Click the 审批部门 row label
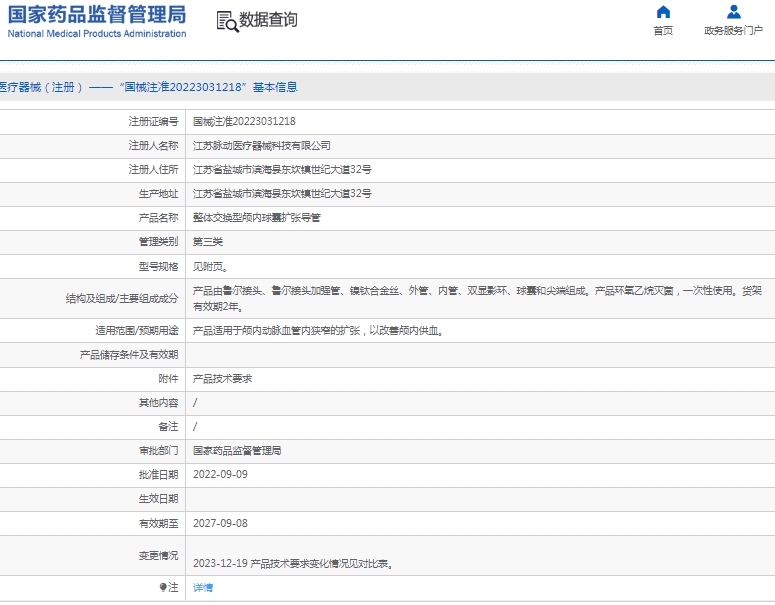 click(x=158, y=451)
